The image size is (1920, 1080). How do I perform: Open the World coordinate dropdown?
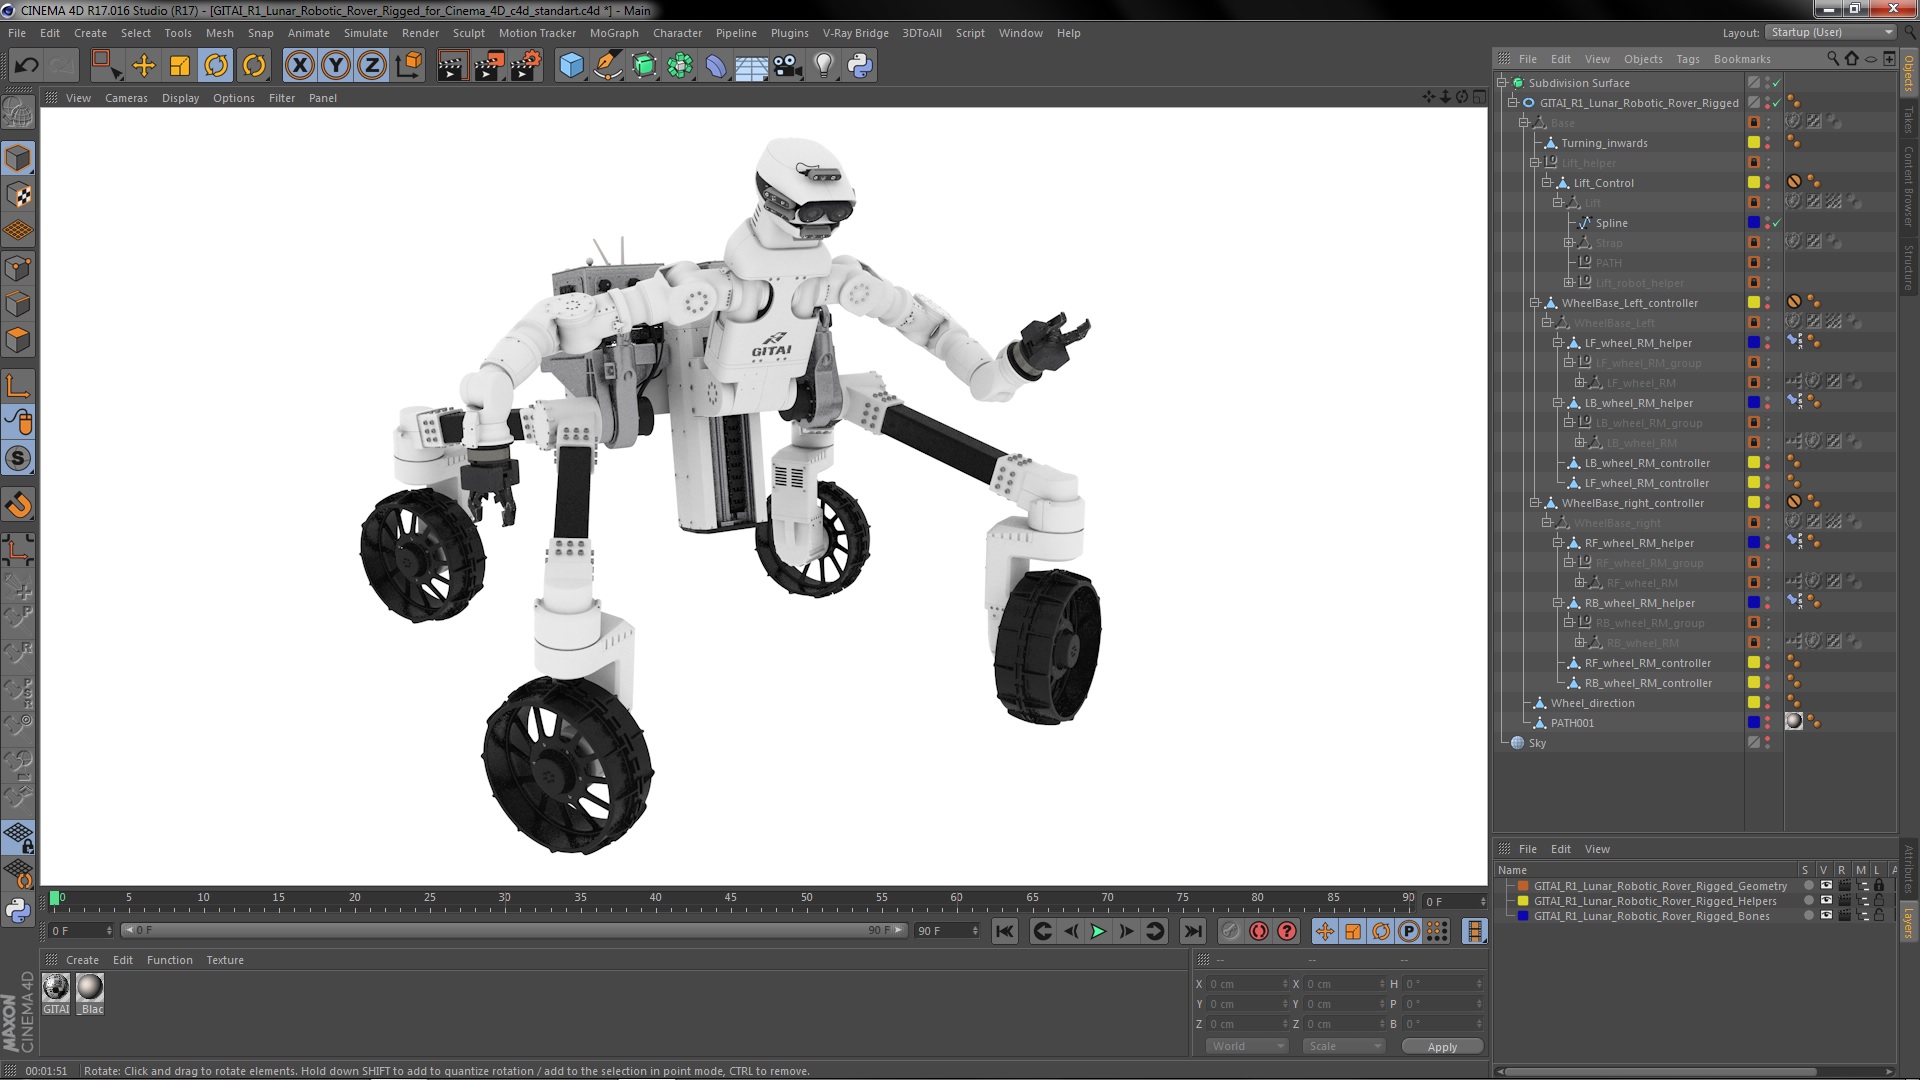tap(1247, 1046)
